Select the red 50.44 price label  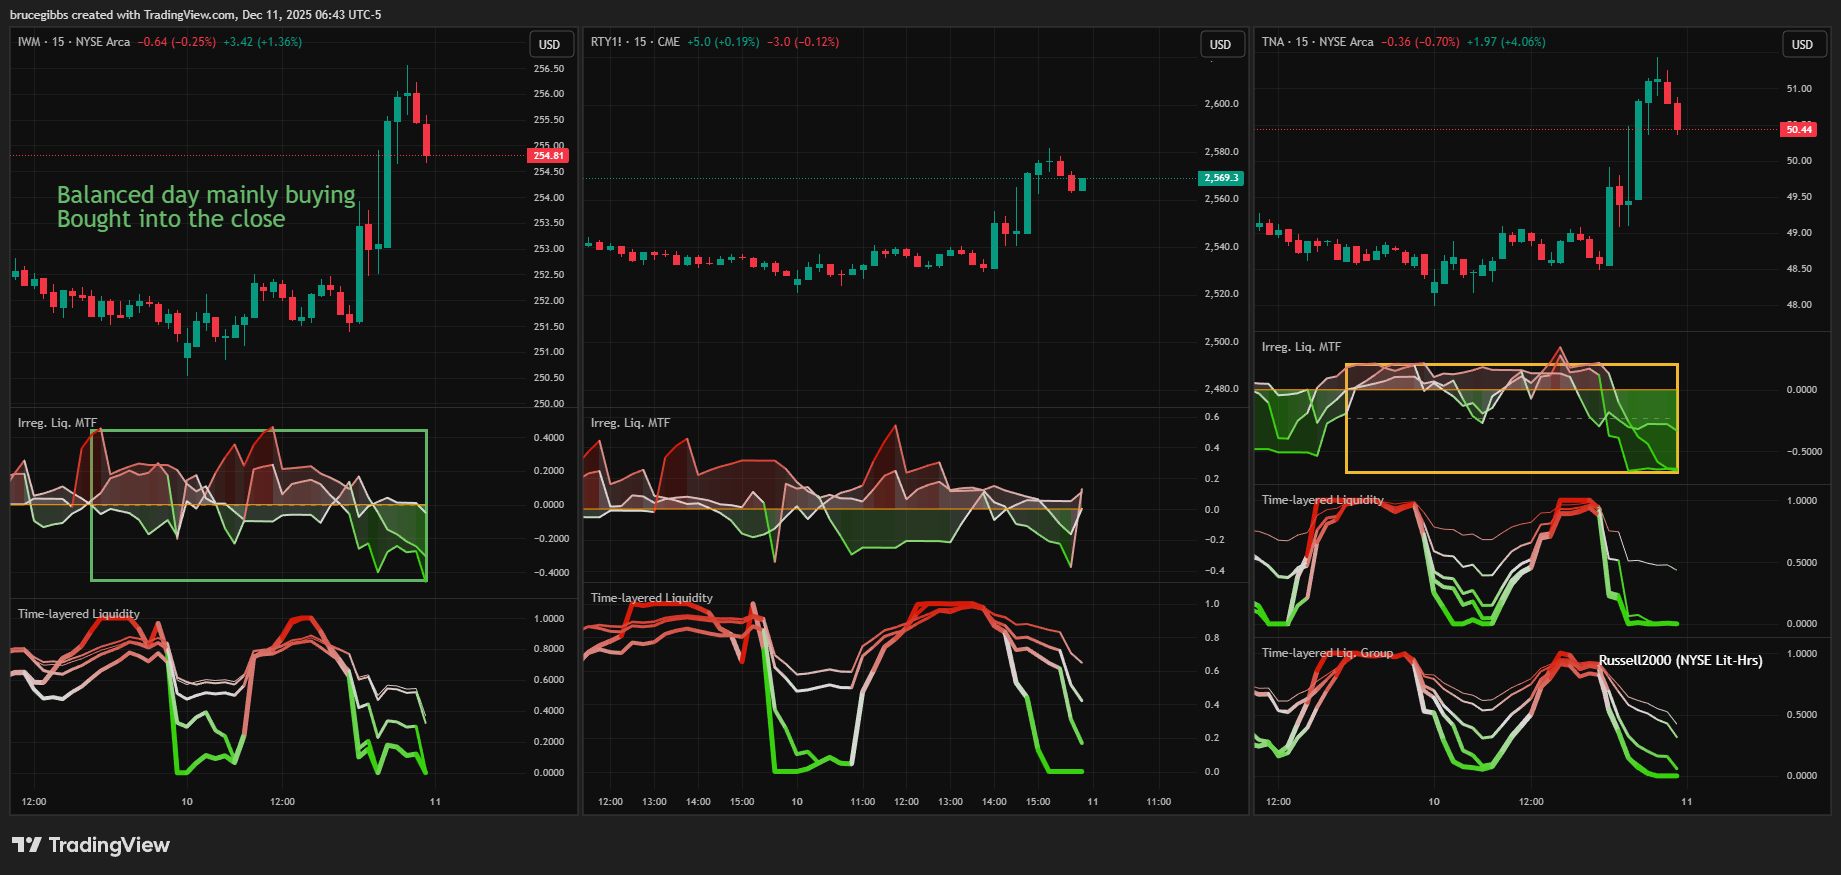coord(1798,130)
